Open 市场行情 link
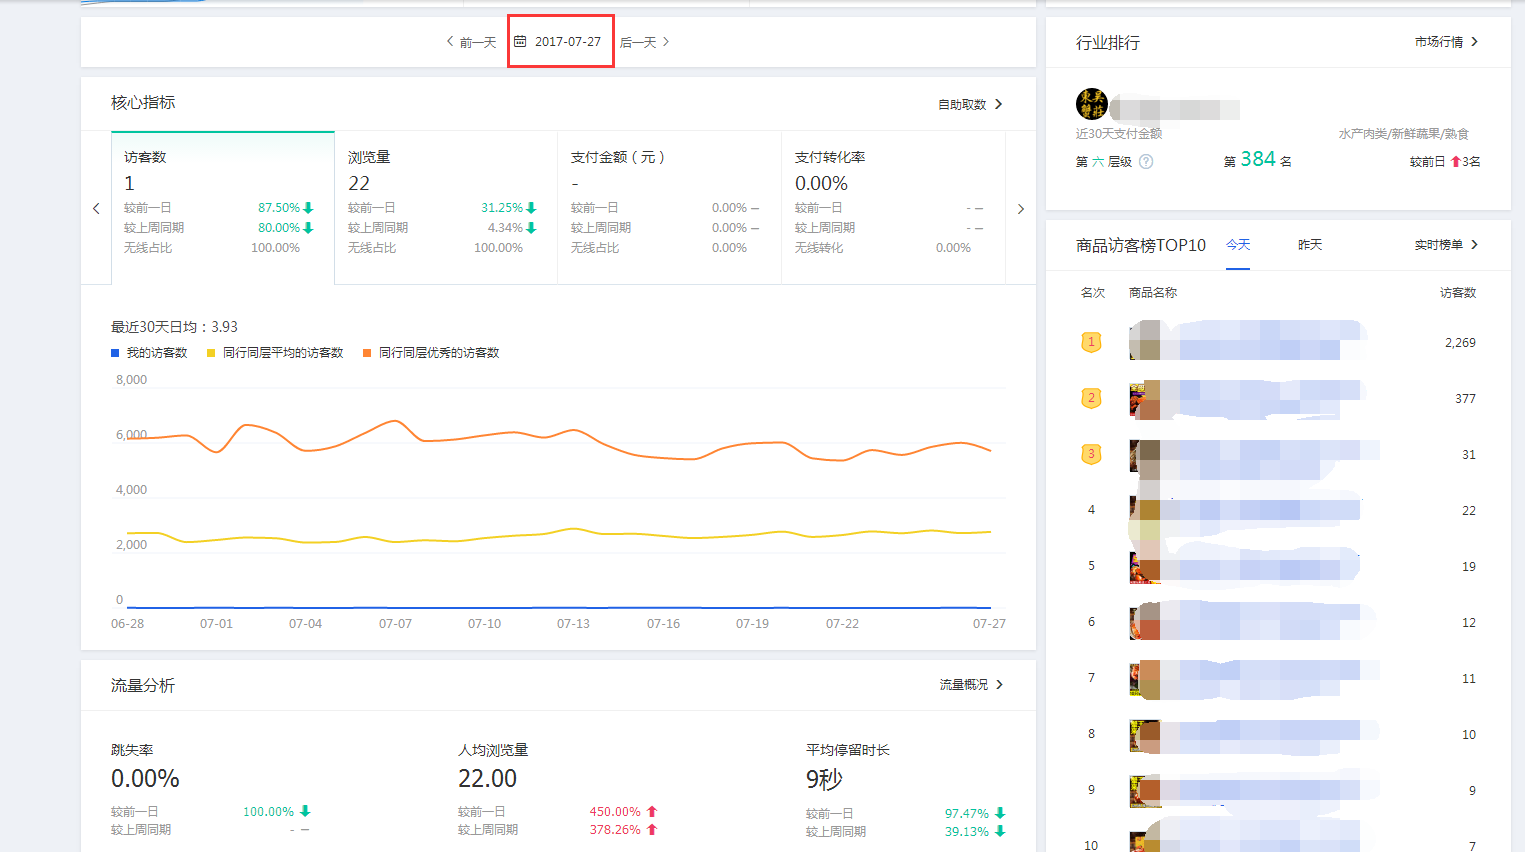 click(1445, 42)
